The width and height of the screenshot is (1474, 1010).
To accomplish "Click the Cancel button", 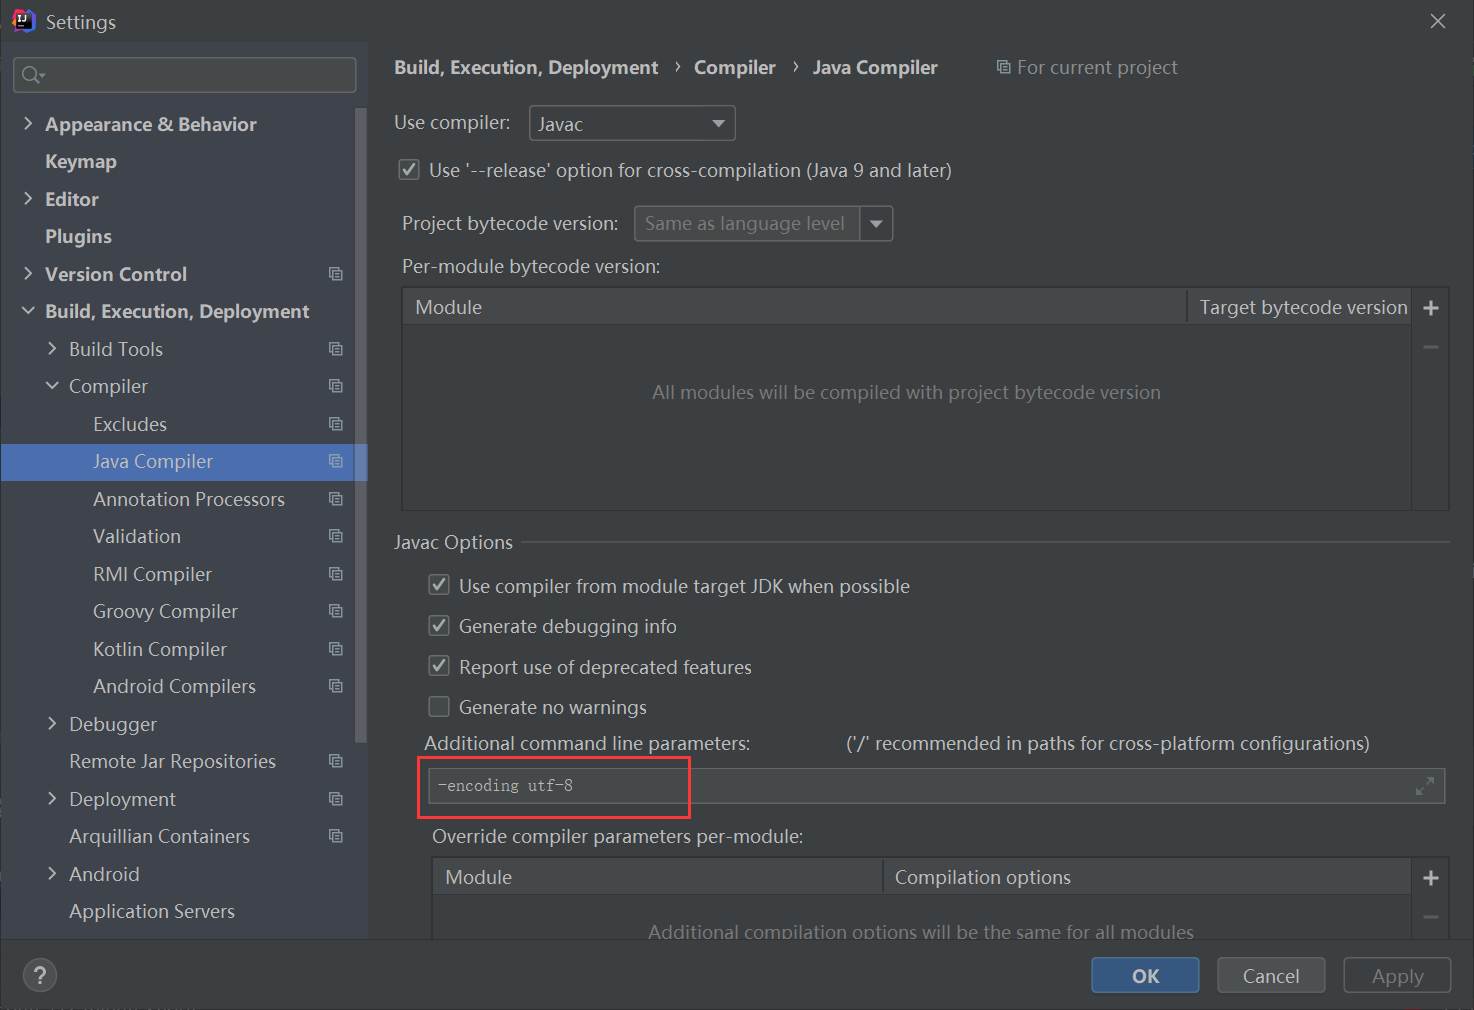I will tap(1271, 976).
